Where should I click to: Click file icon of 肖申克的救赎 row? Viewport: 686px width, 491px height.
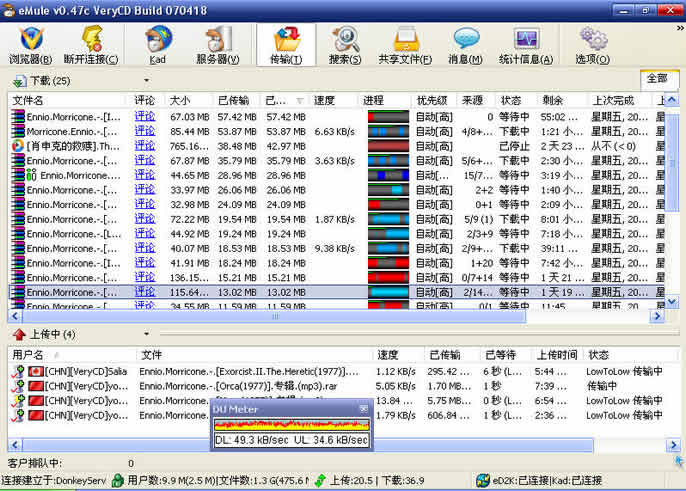click(x=18, y=146)
